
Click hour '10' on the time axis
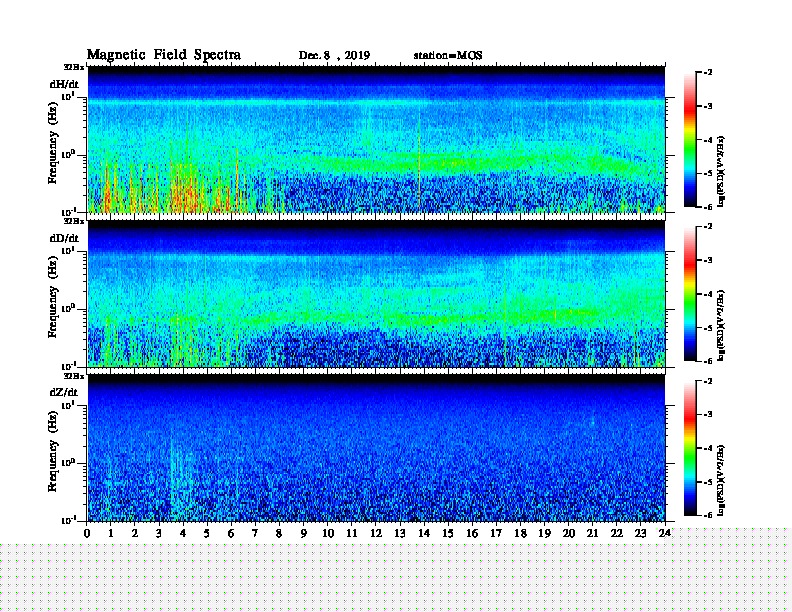[328, 533]
